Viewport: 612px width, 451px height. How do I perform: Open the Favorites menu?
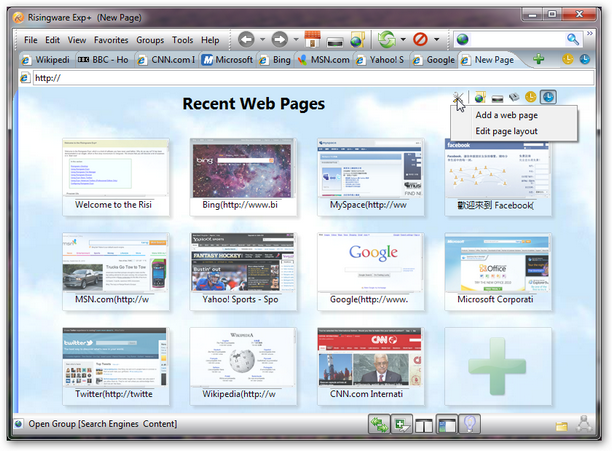coord(111,40)
